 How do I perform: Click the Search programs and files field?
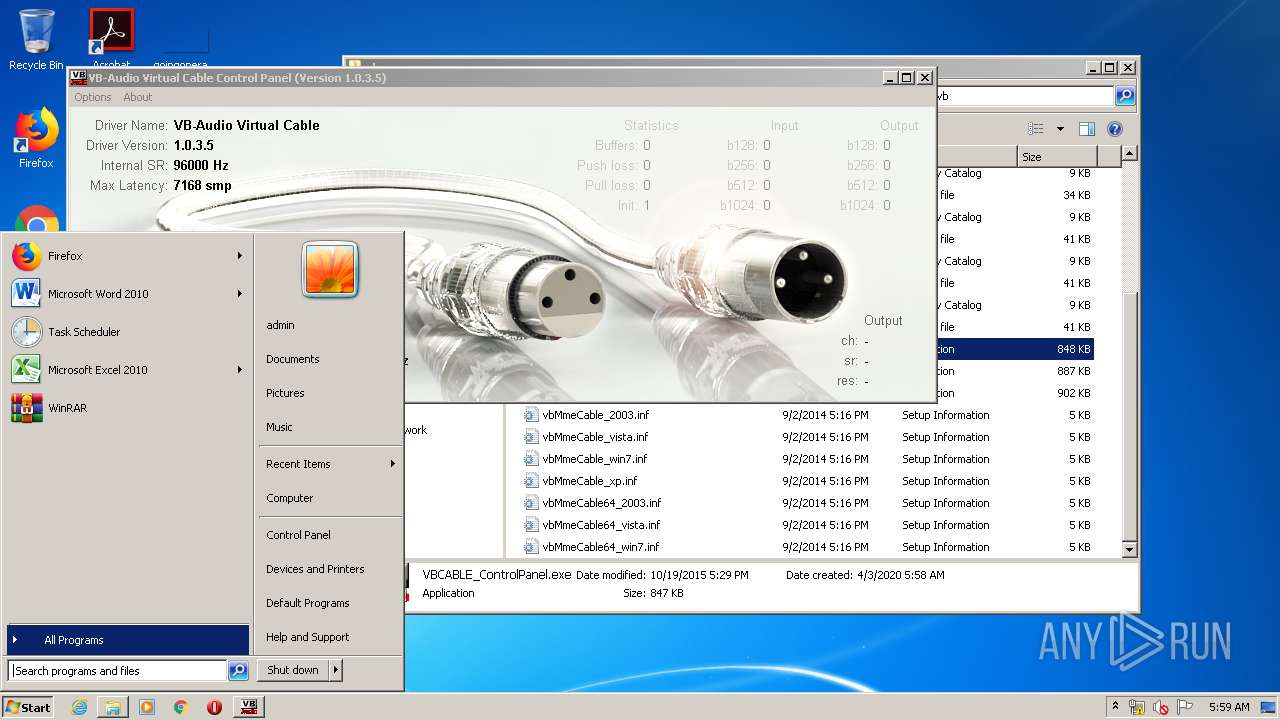pos(118,671)
